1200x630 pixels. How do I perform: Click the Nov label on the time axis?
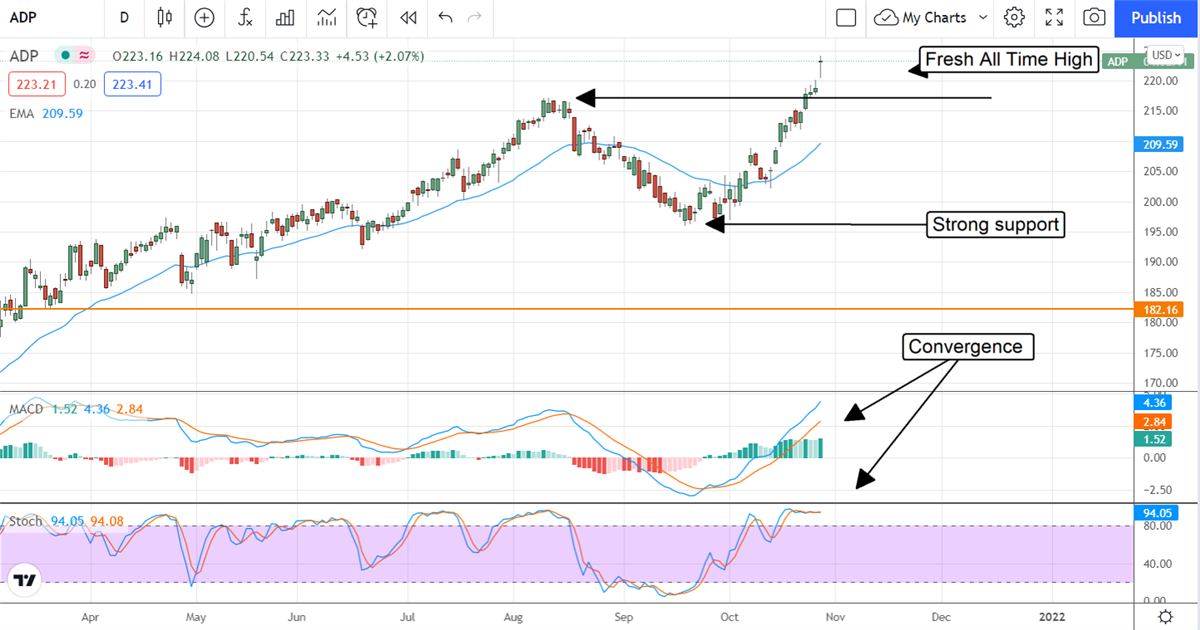coord(833,616)
